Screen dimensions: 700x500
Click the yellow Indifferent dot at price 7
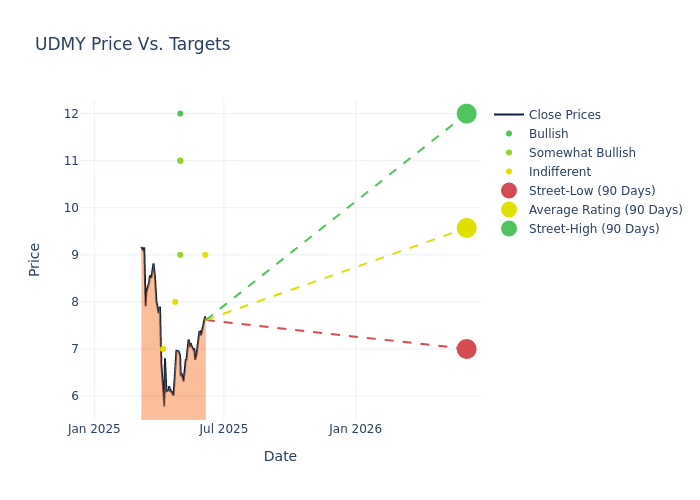(163, 349)
